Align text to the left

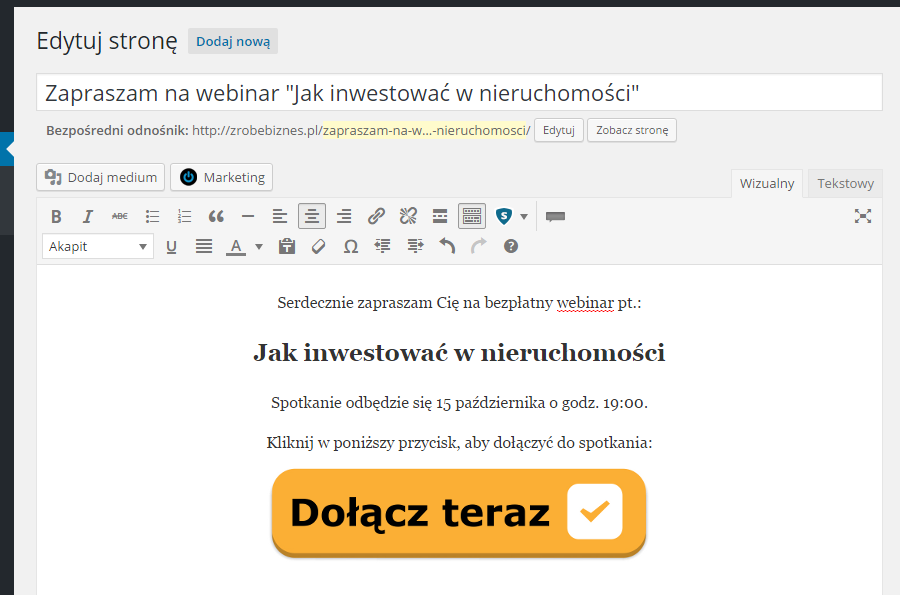coord(280,216)
